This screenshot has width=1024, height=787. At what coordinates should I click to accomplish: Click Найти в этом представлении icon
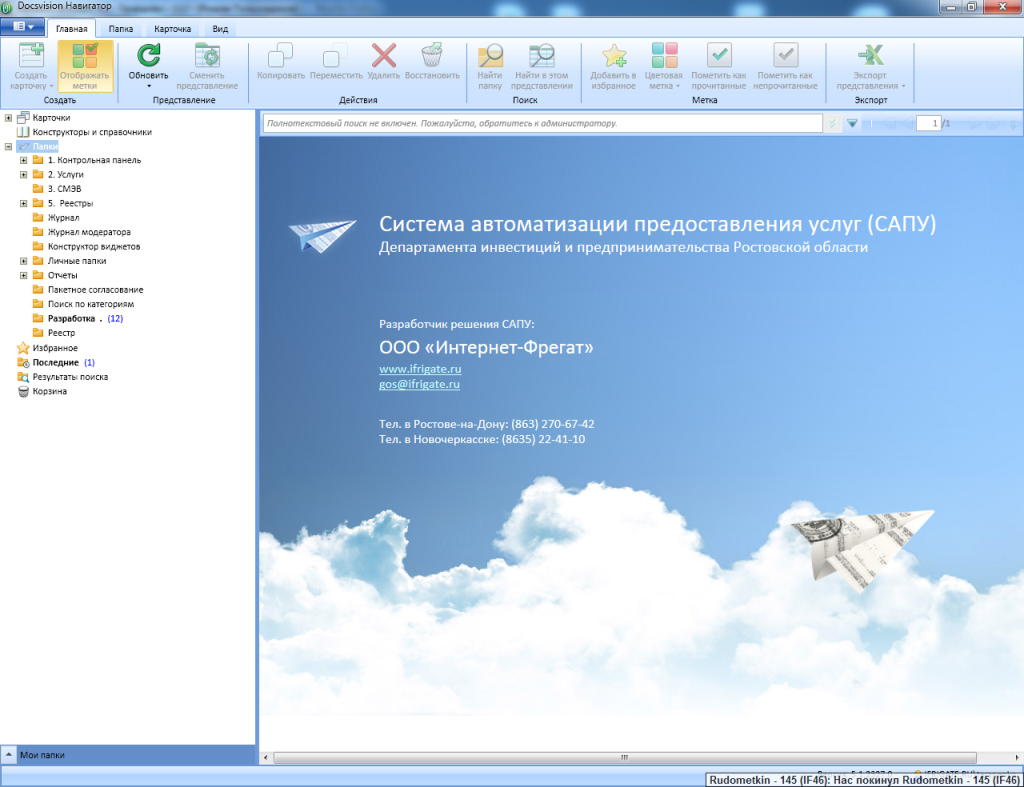[x=541, y=56]
